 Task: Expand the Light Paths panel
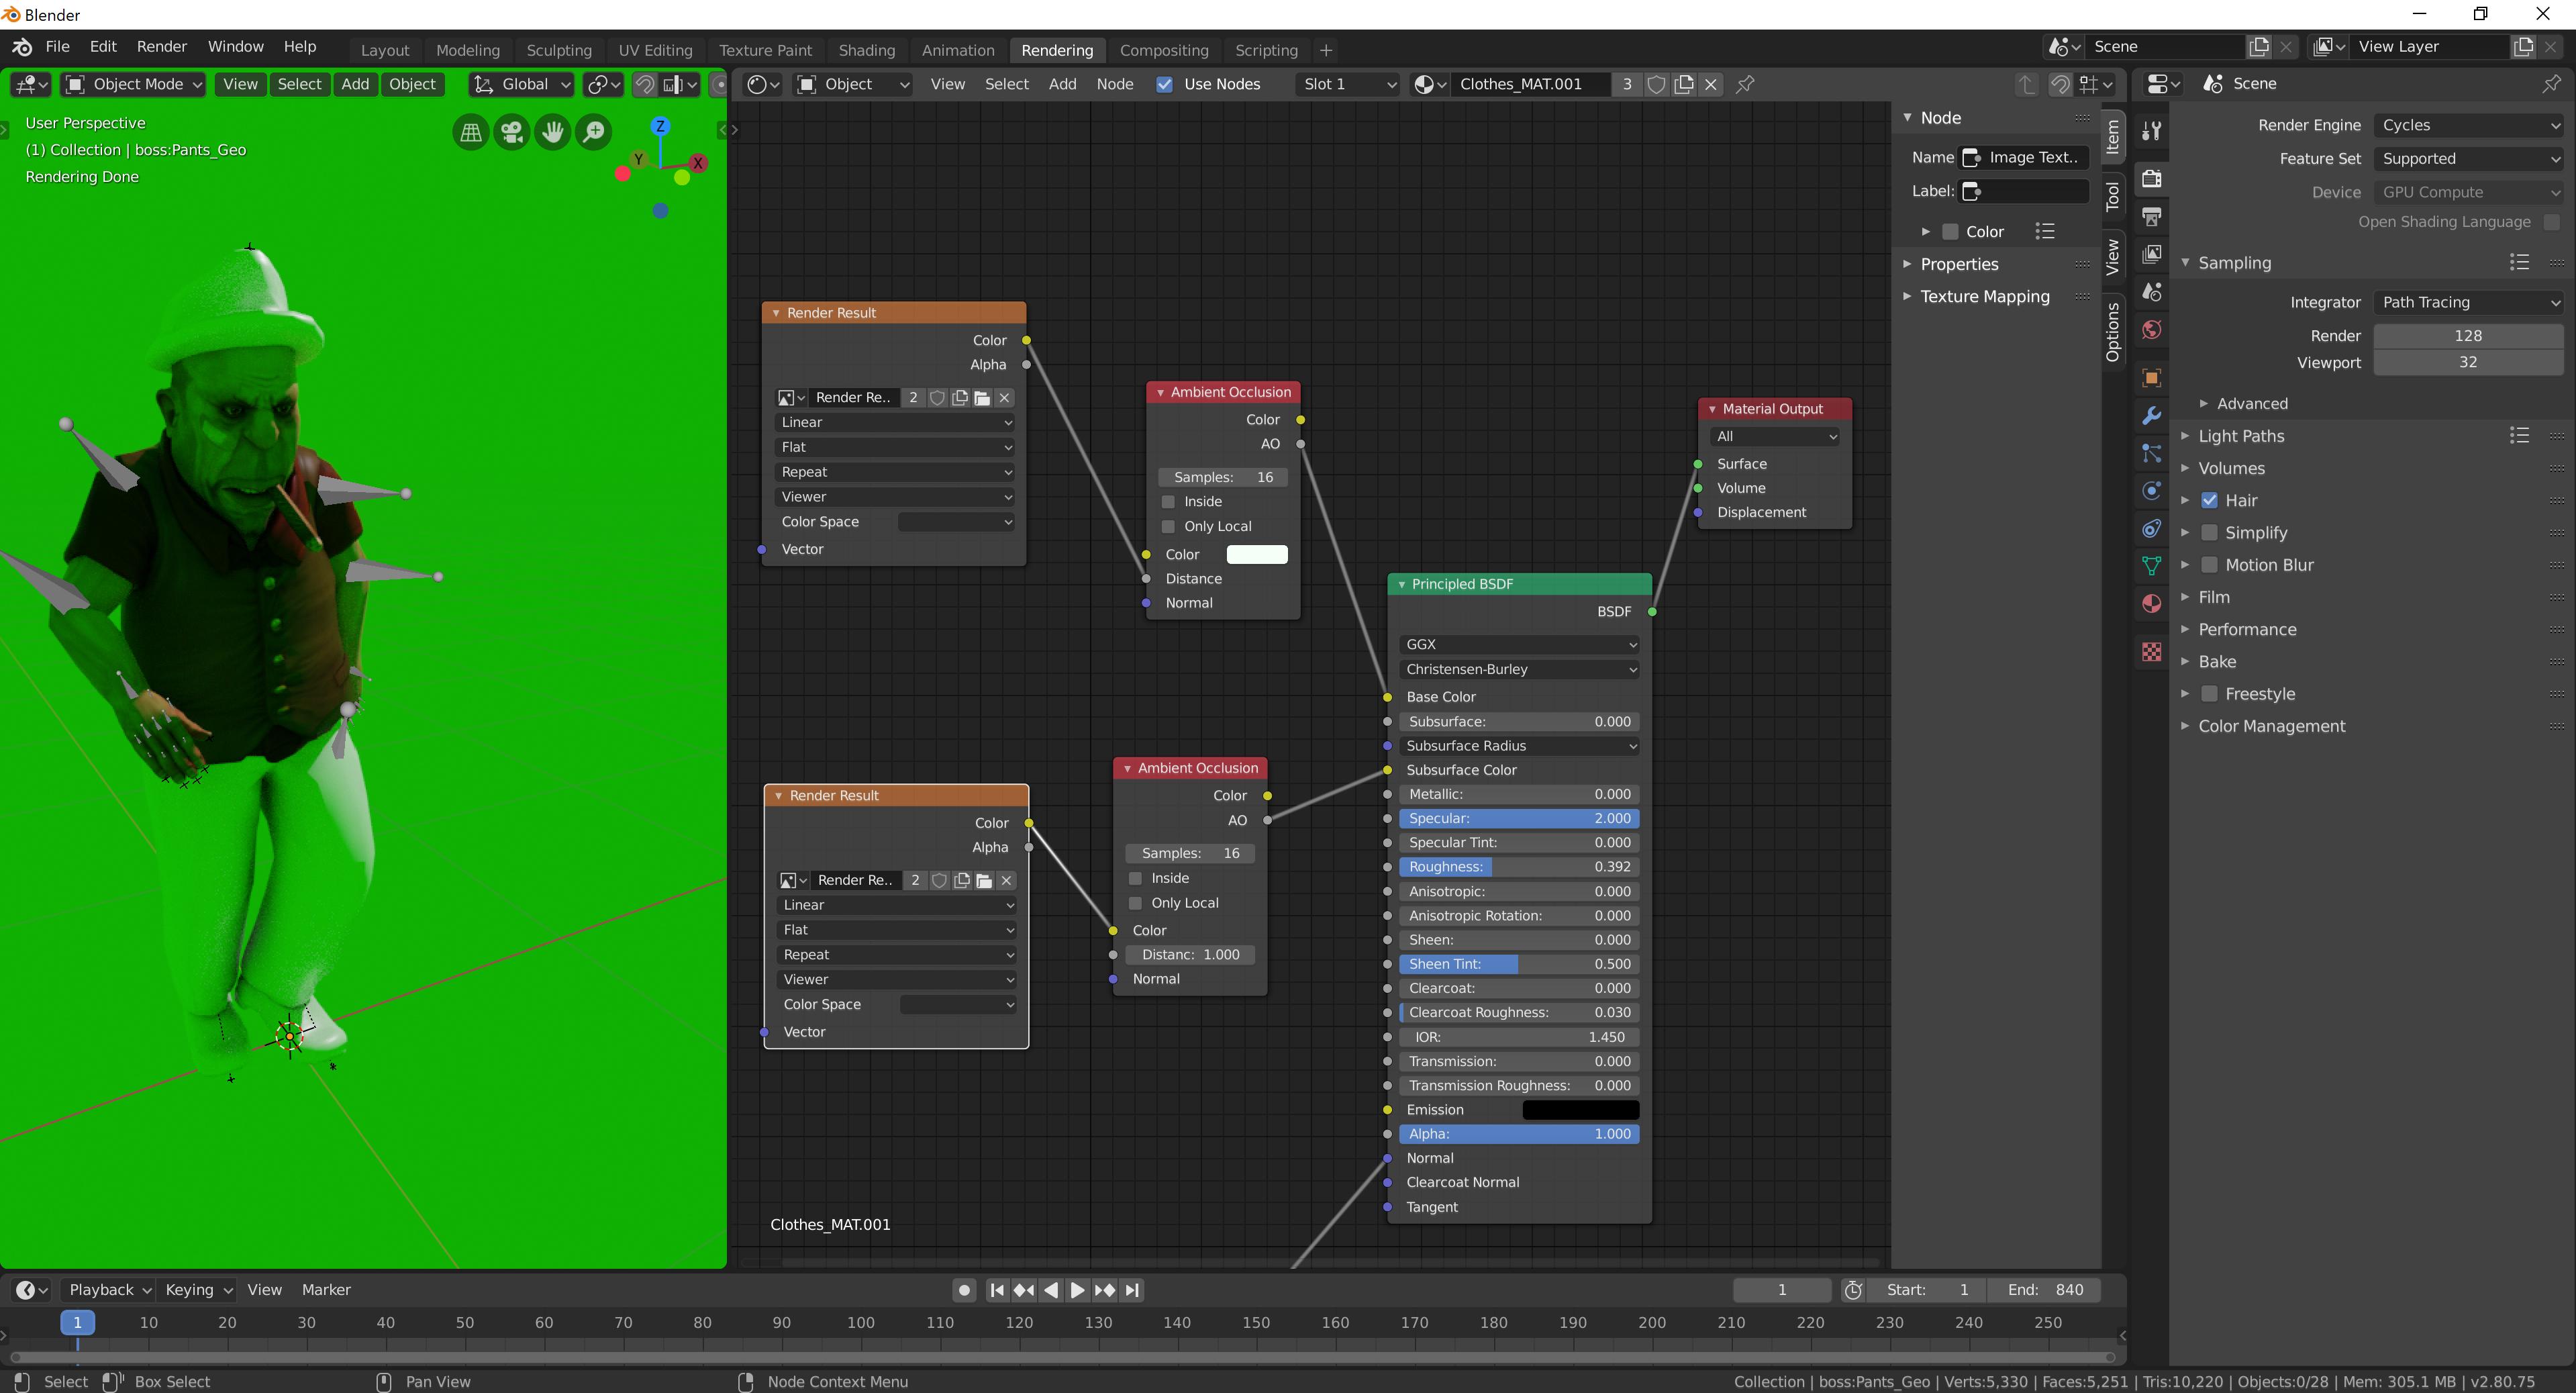[x=2241, y=436]
